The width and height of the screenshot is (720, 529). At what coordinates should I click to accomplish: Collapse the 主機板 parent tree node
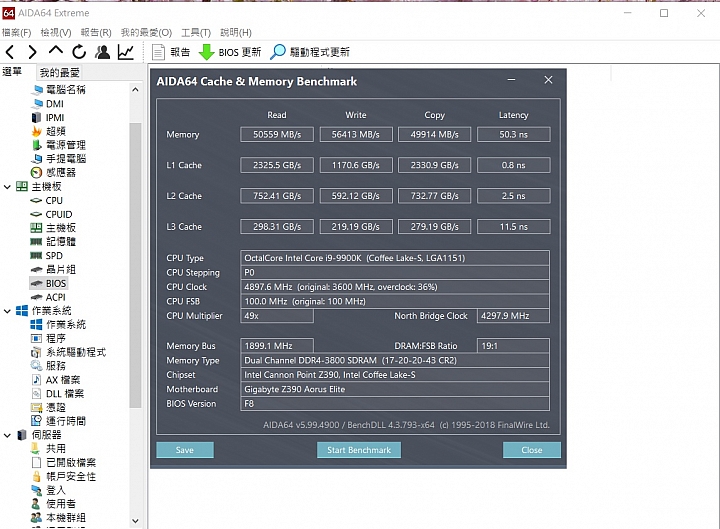coord(7,186)
